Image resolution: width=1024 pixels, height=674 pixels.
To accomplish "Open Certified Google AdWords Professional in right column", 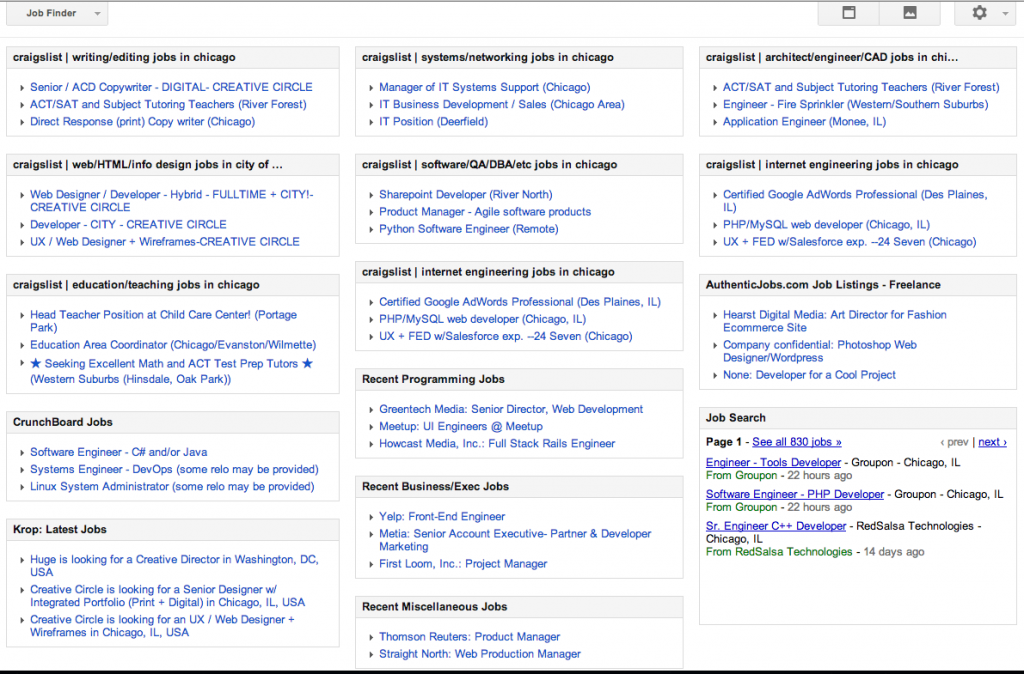I will coord(855,201).
